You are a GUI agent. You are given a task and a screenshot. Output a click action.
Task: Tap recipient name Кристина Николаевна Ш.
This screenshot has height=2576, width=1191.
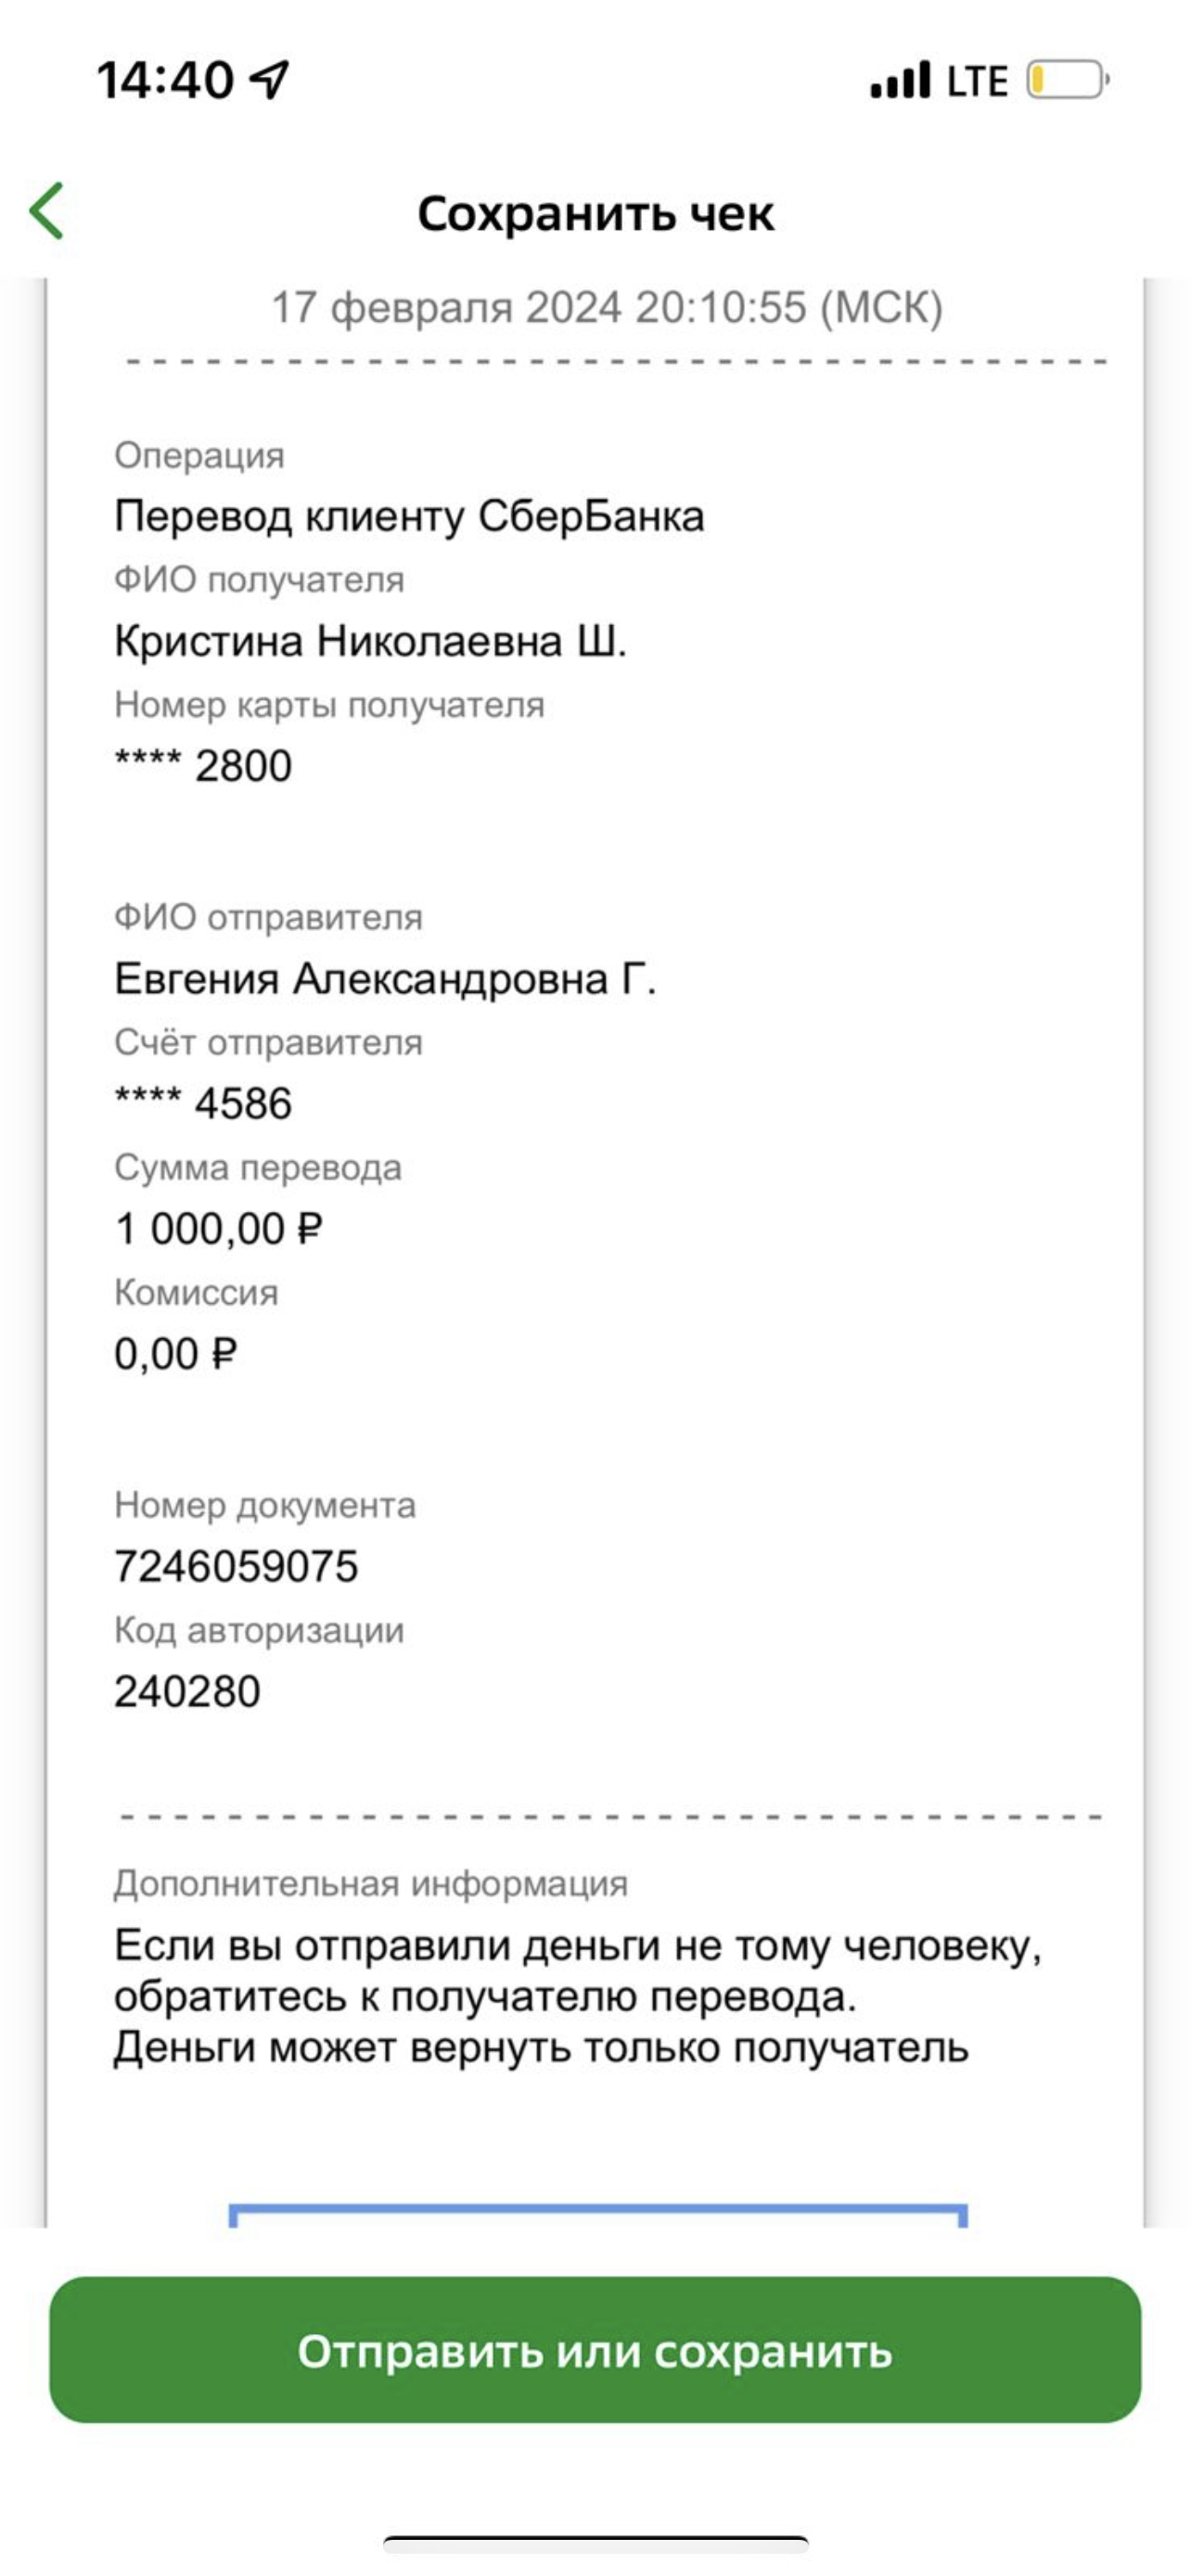[x=370, y=641]
